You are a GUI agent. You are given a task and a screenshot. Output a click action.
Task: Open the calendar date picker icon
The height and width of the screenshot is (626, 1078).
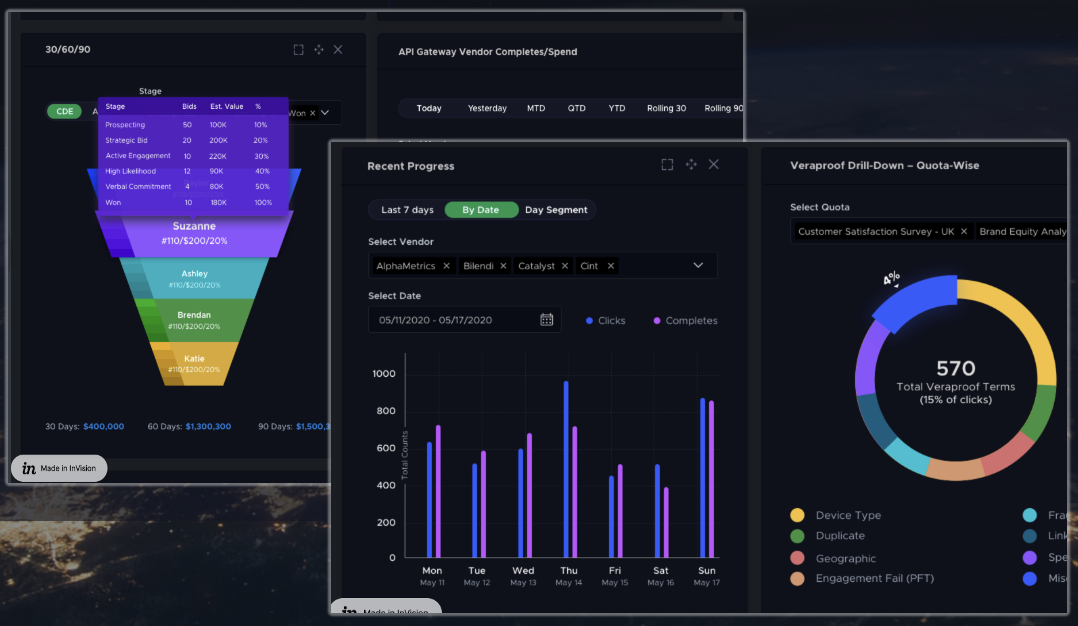(x=547, y=320)
